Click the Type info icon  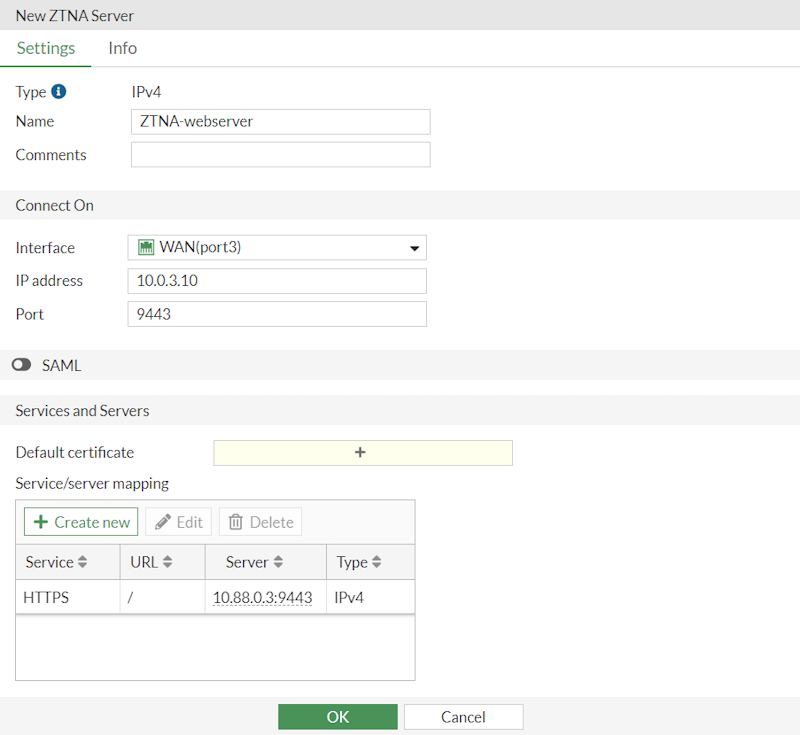tap(59, 92)
